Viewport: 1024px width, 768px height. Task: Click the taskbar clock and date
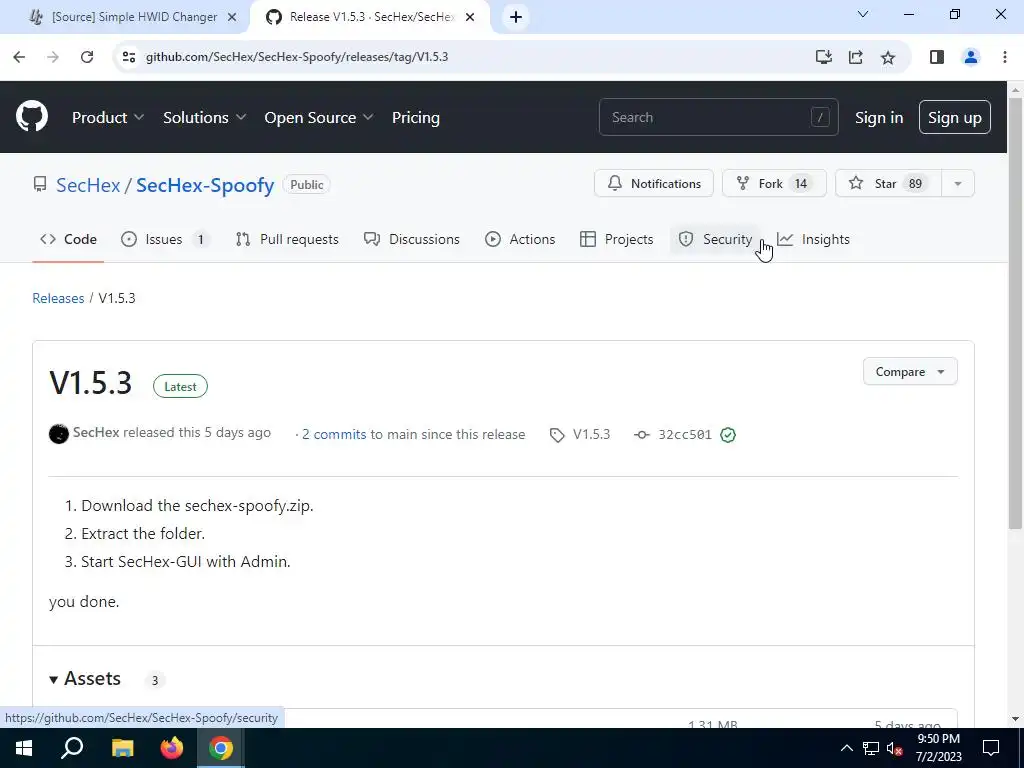(x=938, y=748)
